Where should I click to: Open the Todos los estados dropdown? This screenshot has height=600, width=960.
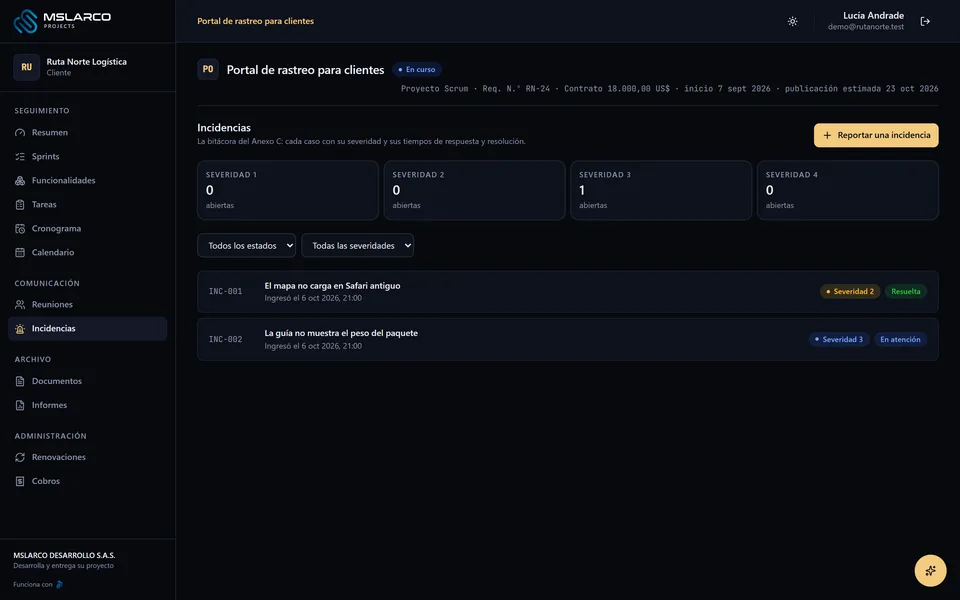(246, 246)
